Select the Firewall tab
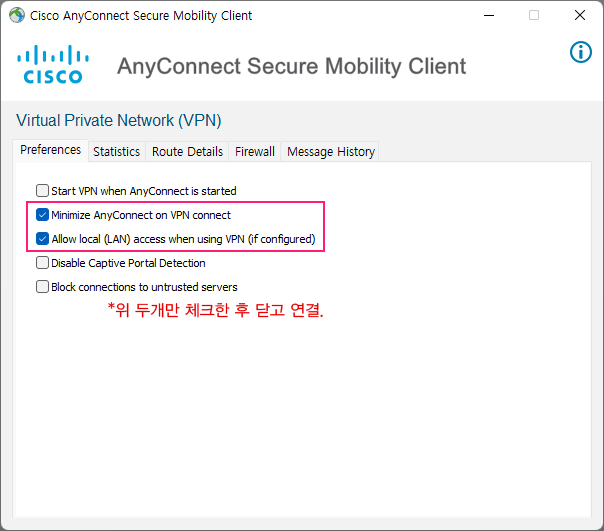The height and width of the screenshot is (531, 604). pos(255,152)
